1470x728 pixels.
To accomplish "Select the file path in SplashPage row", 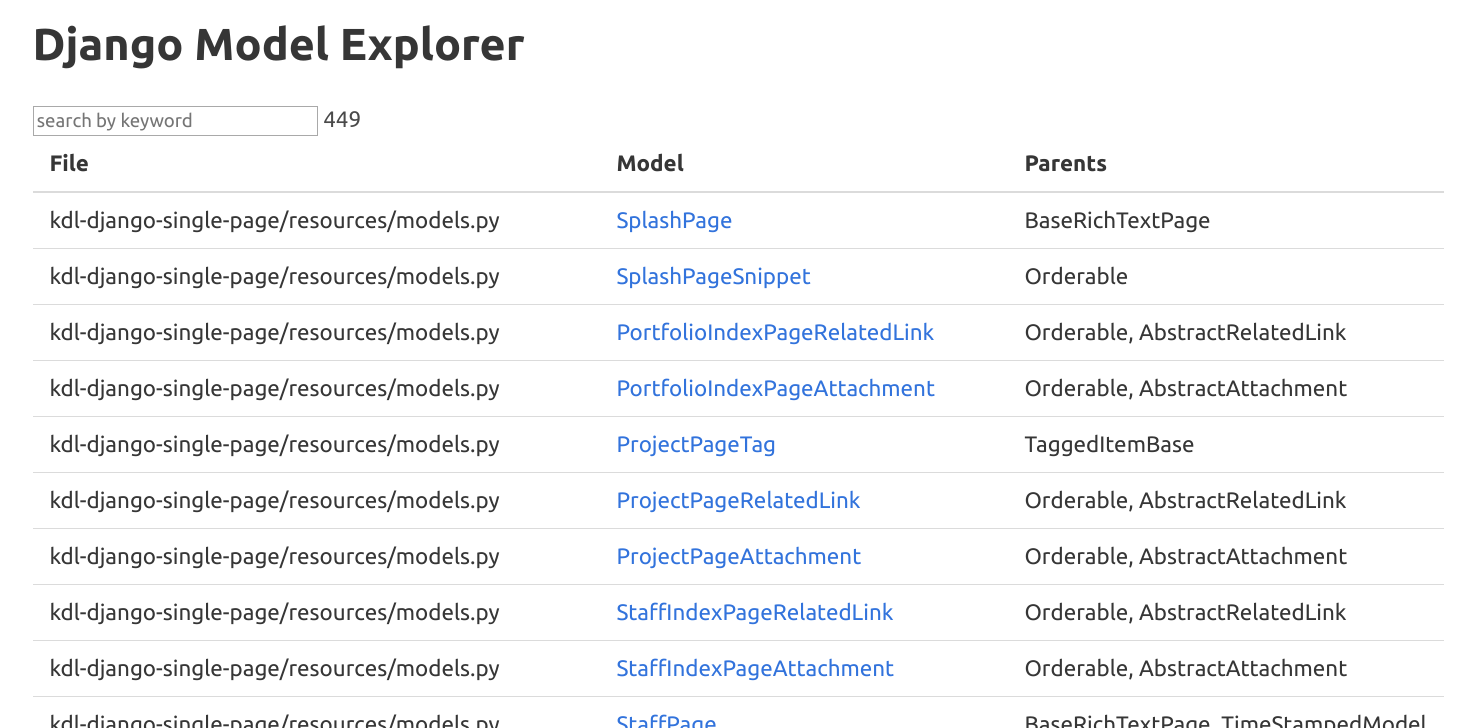I will pyautogui.click(x=274, y=221).
